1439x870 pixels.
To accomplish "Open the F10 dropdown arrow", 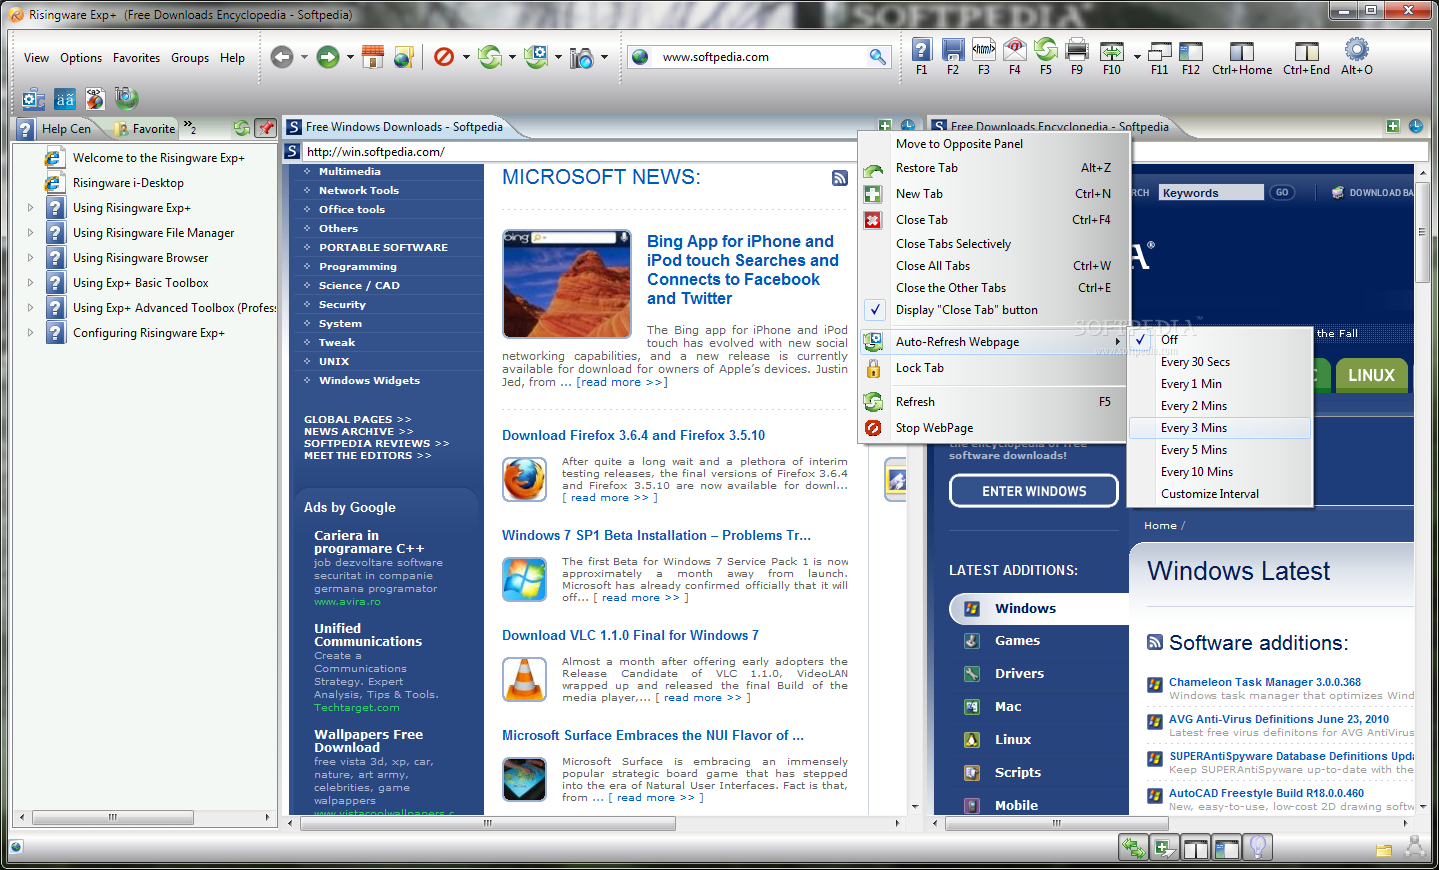I will [1137, 56].
